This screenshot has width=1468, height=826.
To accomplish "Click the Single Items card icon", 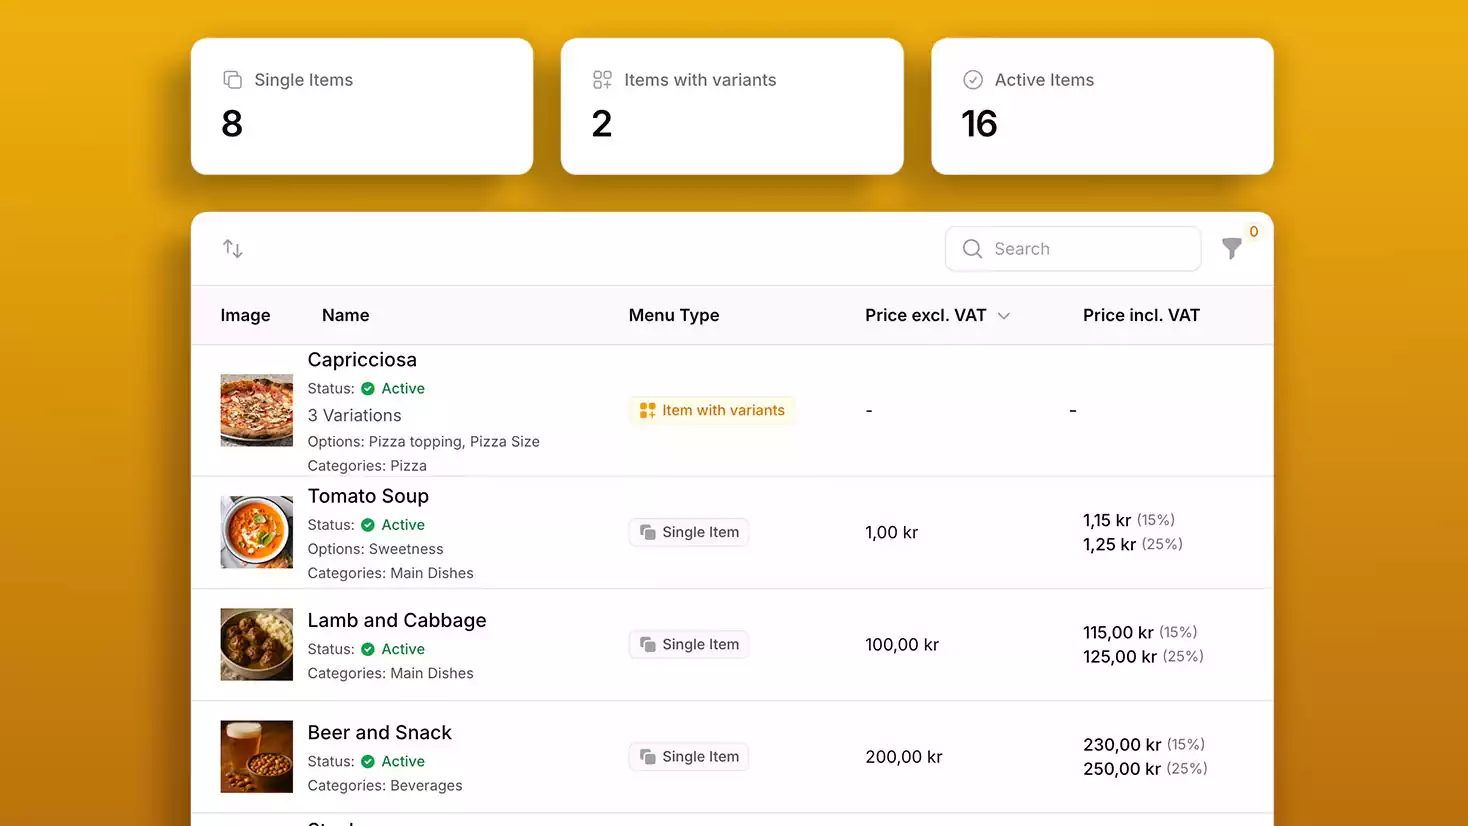I will click(x=232, y=80).
